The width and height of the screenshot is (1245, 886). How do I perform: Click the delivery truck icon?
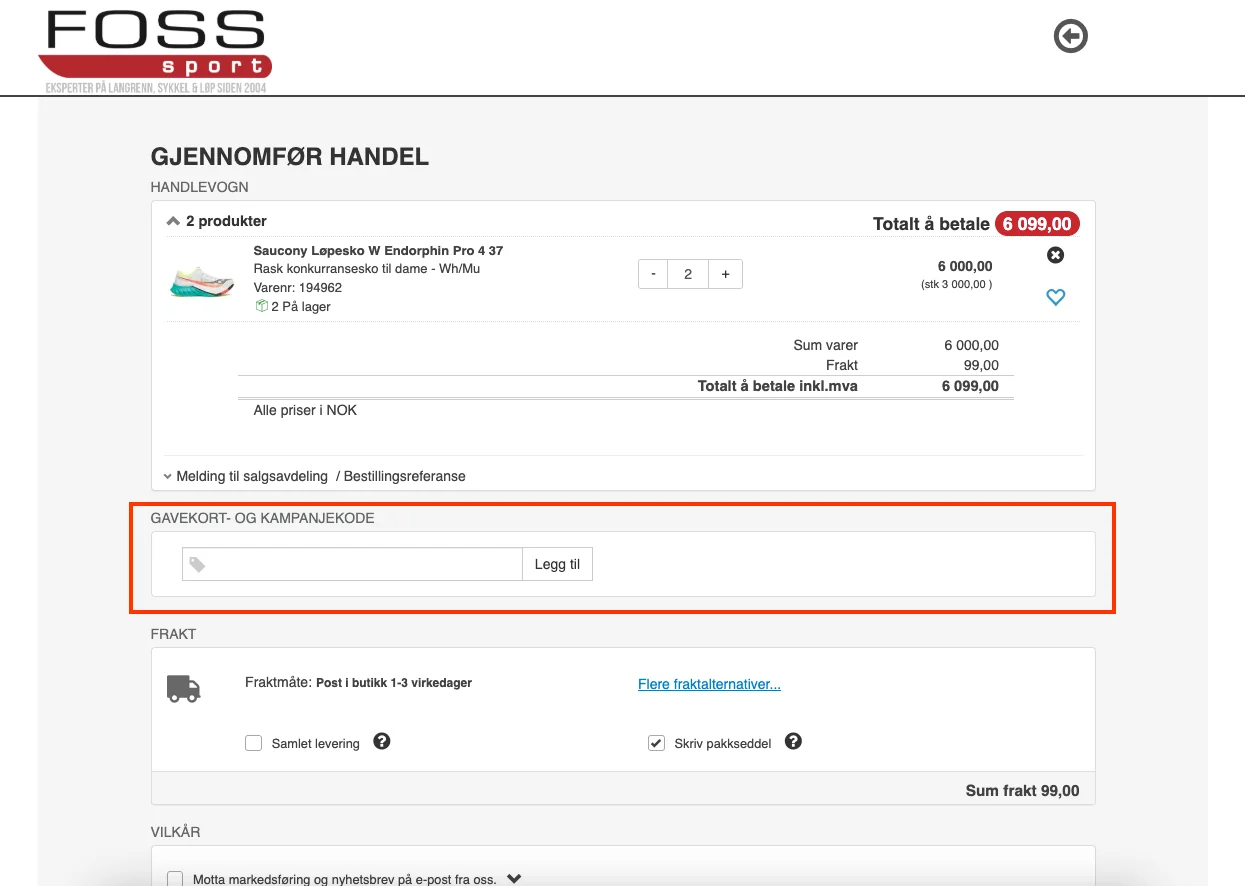point(183,688)
